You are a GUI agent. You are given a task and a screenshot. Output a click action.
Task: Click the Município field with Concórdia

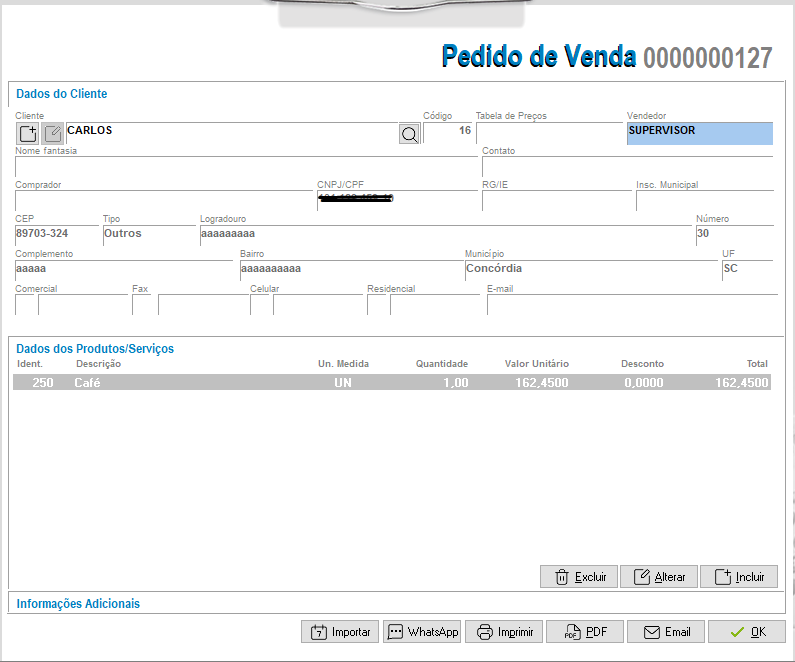tap(590, 269)
